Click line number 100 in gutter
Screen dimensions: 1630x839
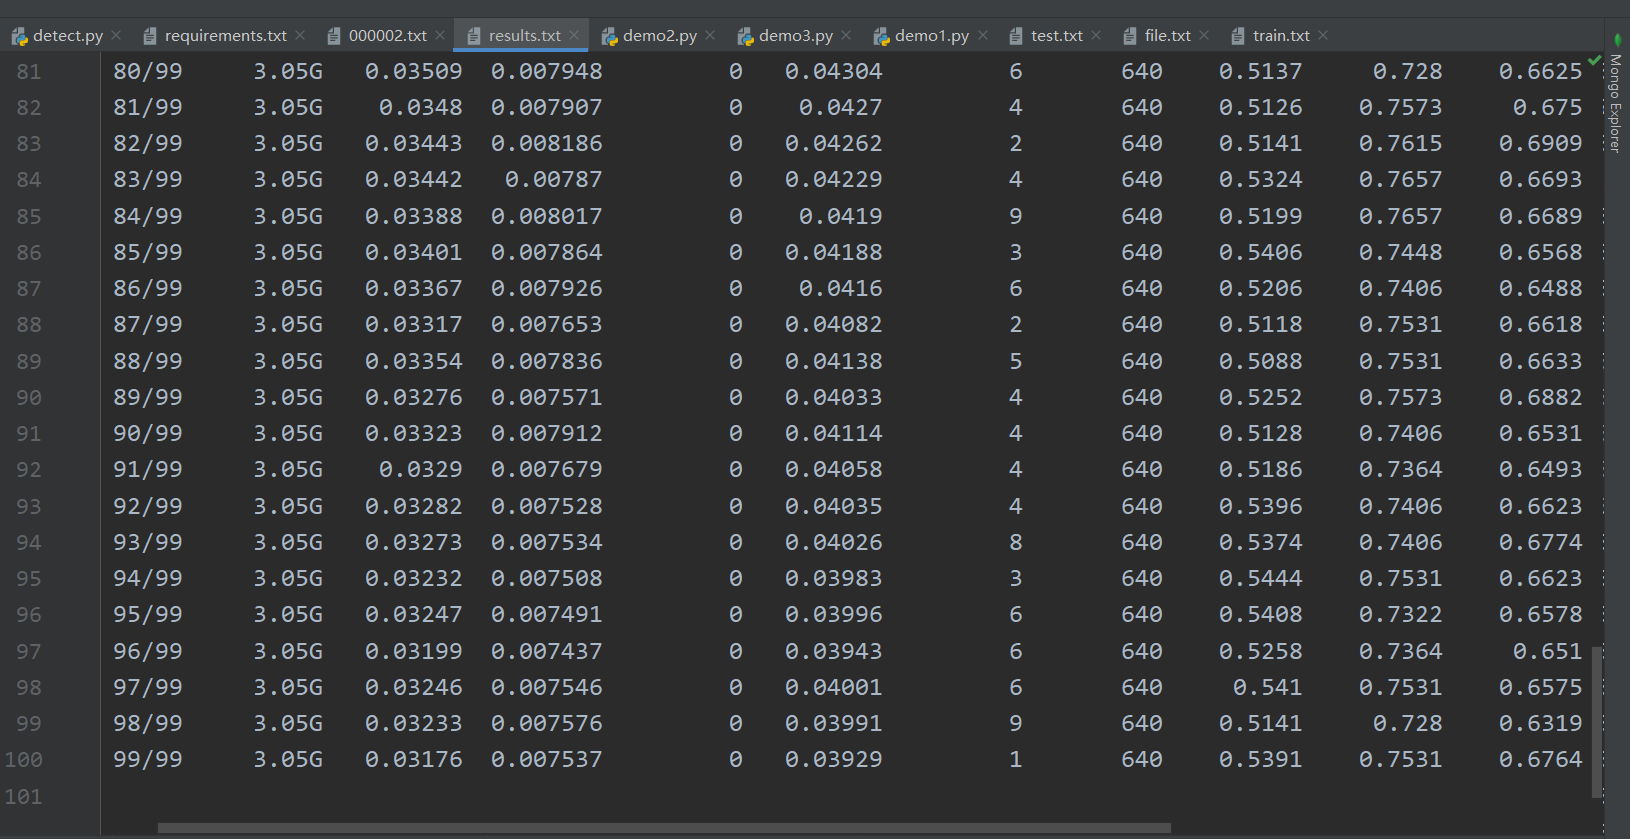[x=24, y=760]
